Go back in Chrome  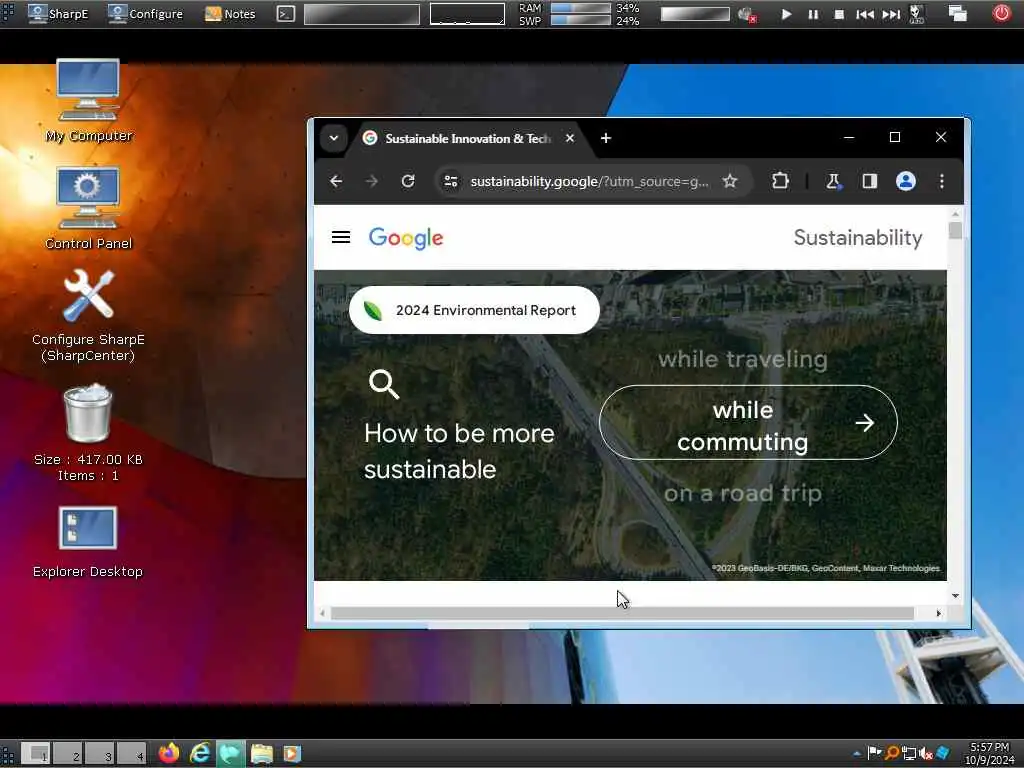click(x=336, y=181)
